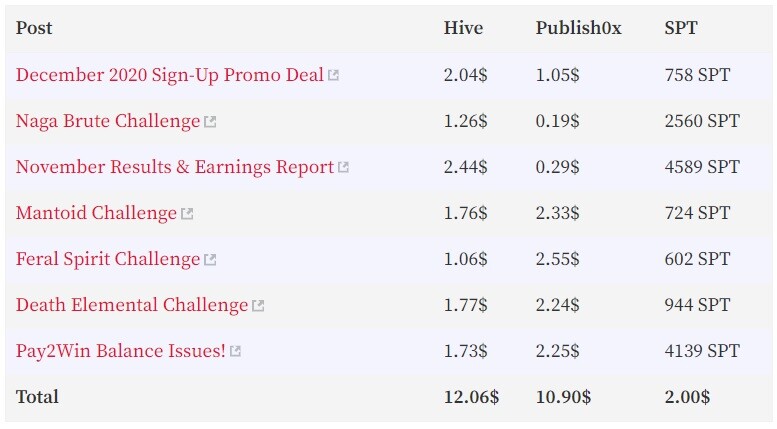Click external link icon next to Feral Spirit Challenge
This screenshot has height=429, width=777.
tap(210, 260)
